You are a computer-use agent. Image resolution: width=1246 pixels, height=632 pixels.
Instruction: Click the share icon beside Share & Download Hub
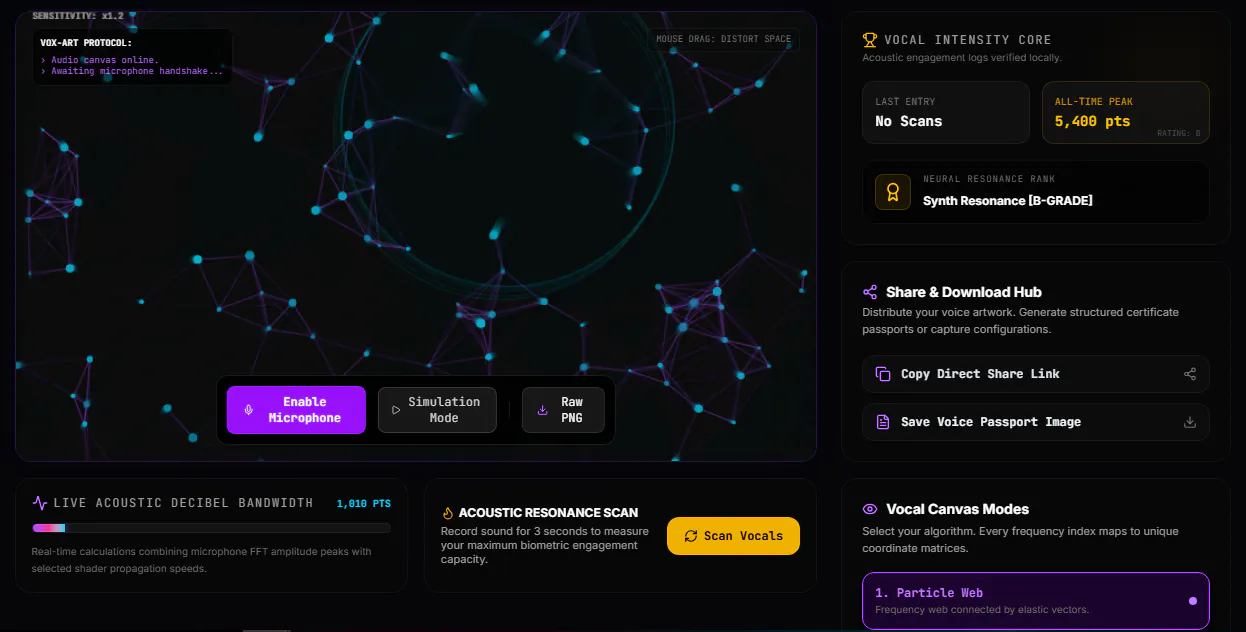870,292
